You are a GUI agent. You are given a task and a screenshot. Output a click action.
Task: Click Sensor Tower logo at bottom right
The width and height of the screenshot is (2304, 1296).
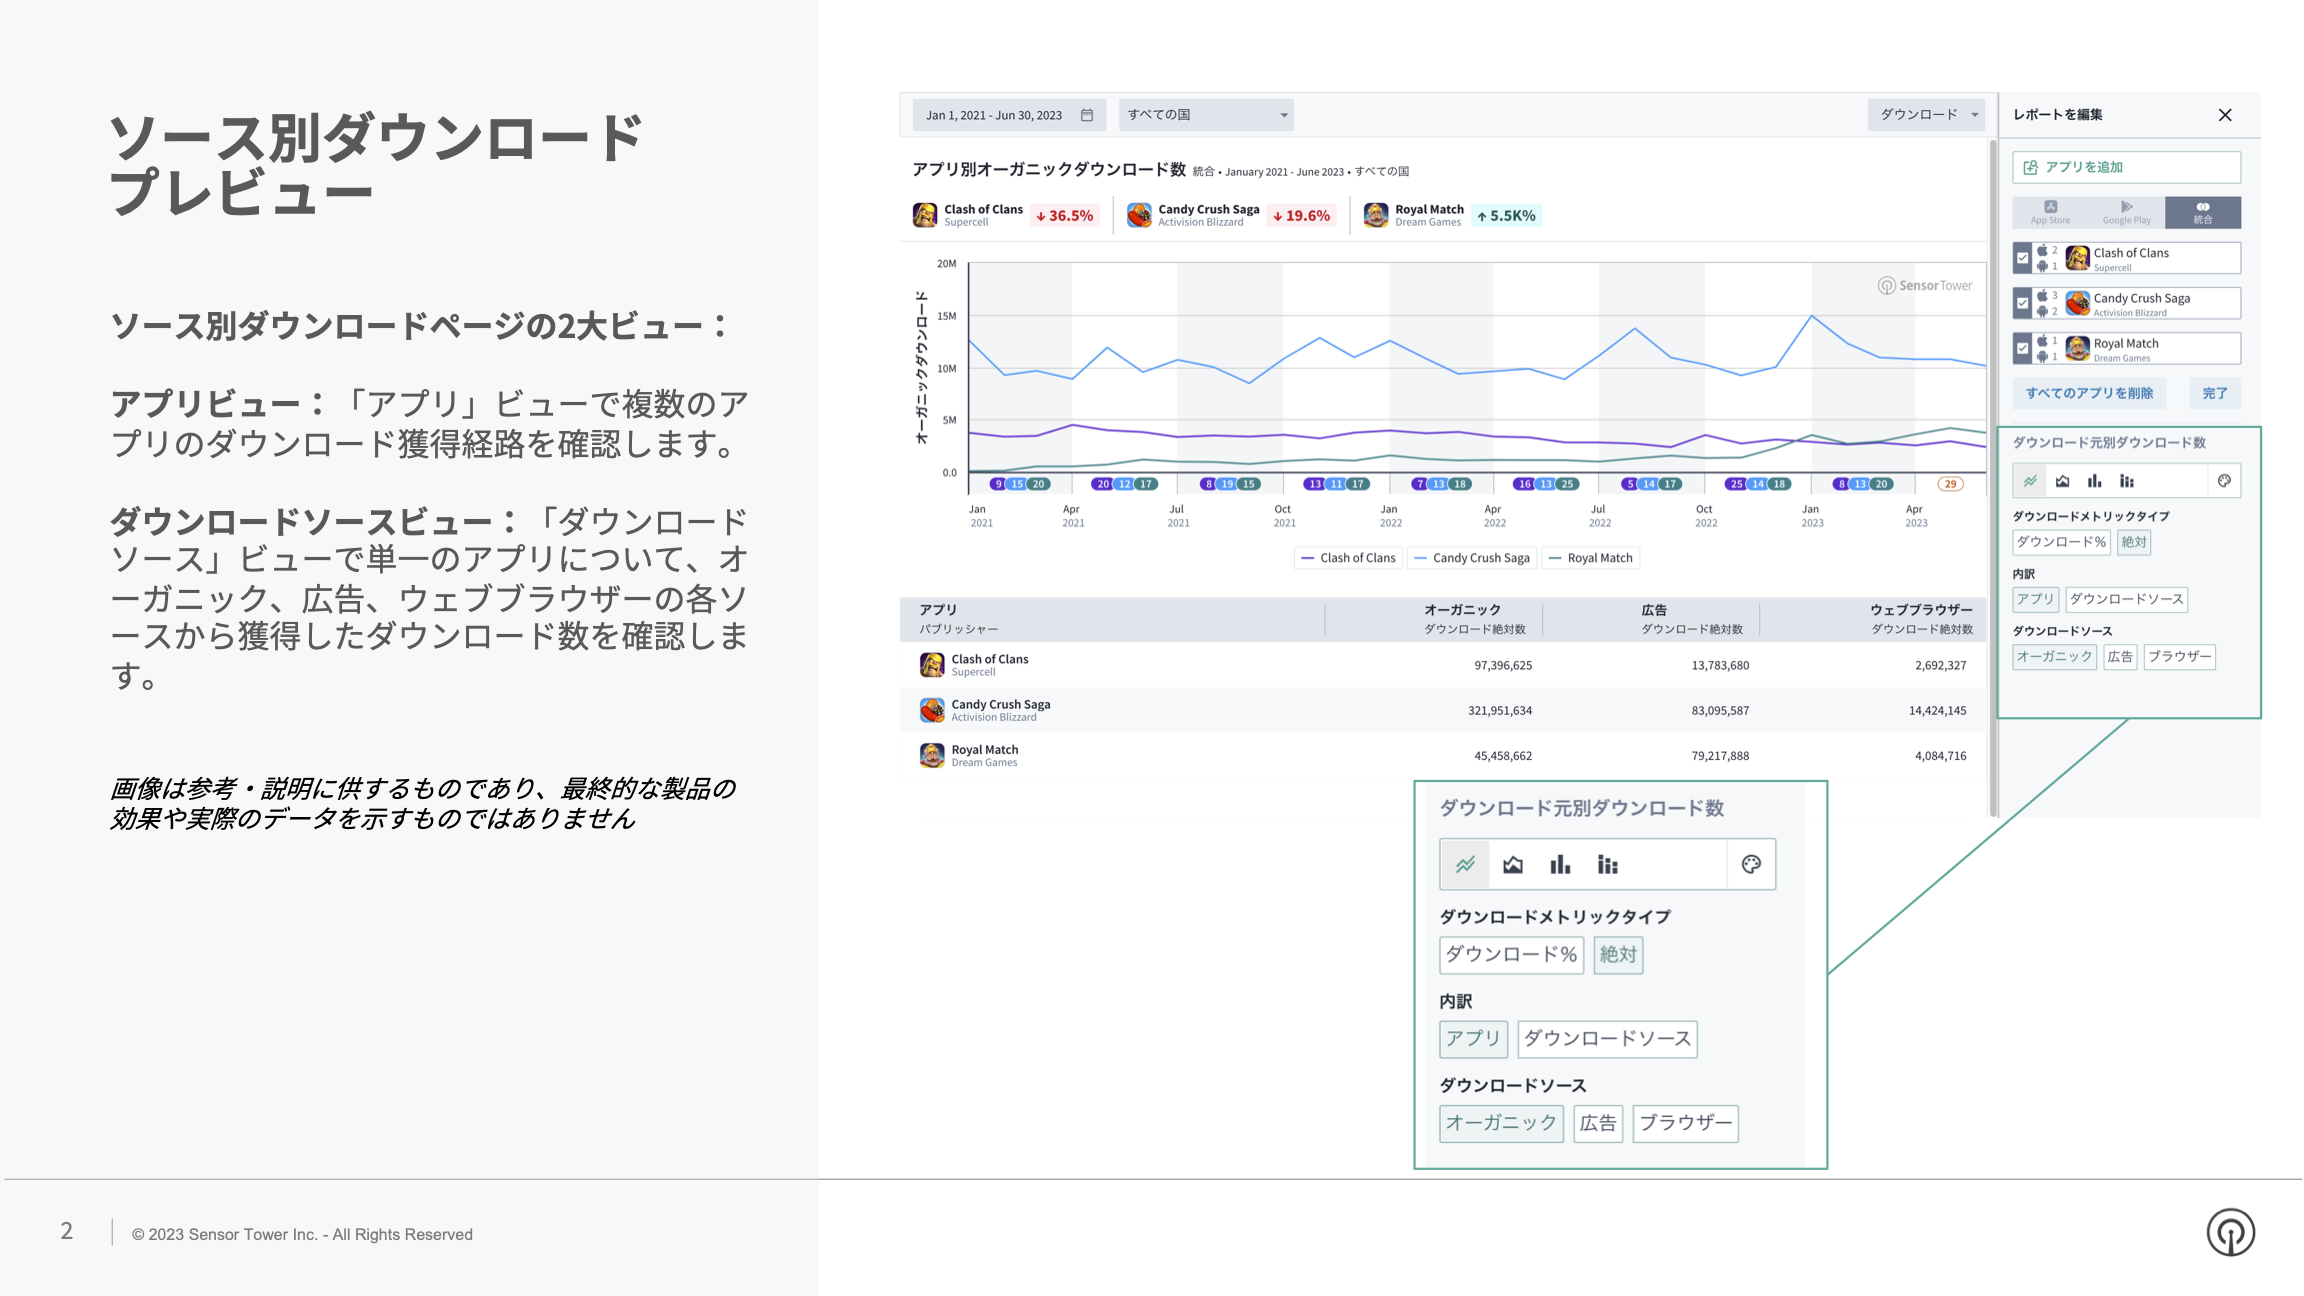point(2230,1232)
